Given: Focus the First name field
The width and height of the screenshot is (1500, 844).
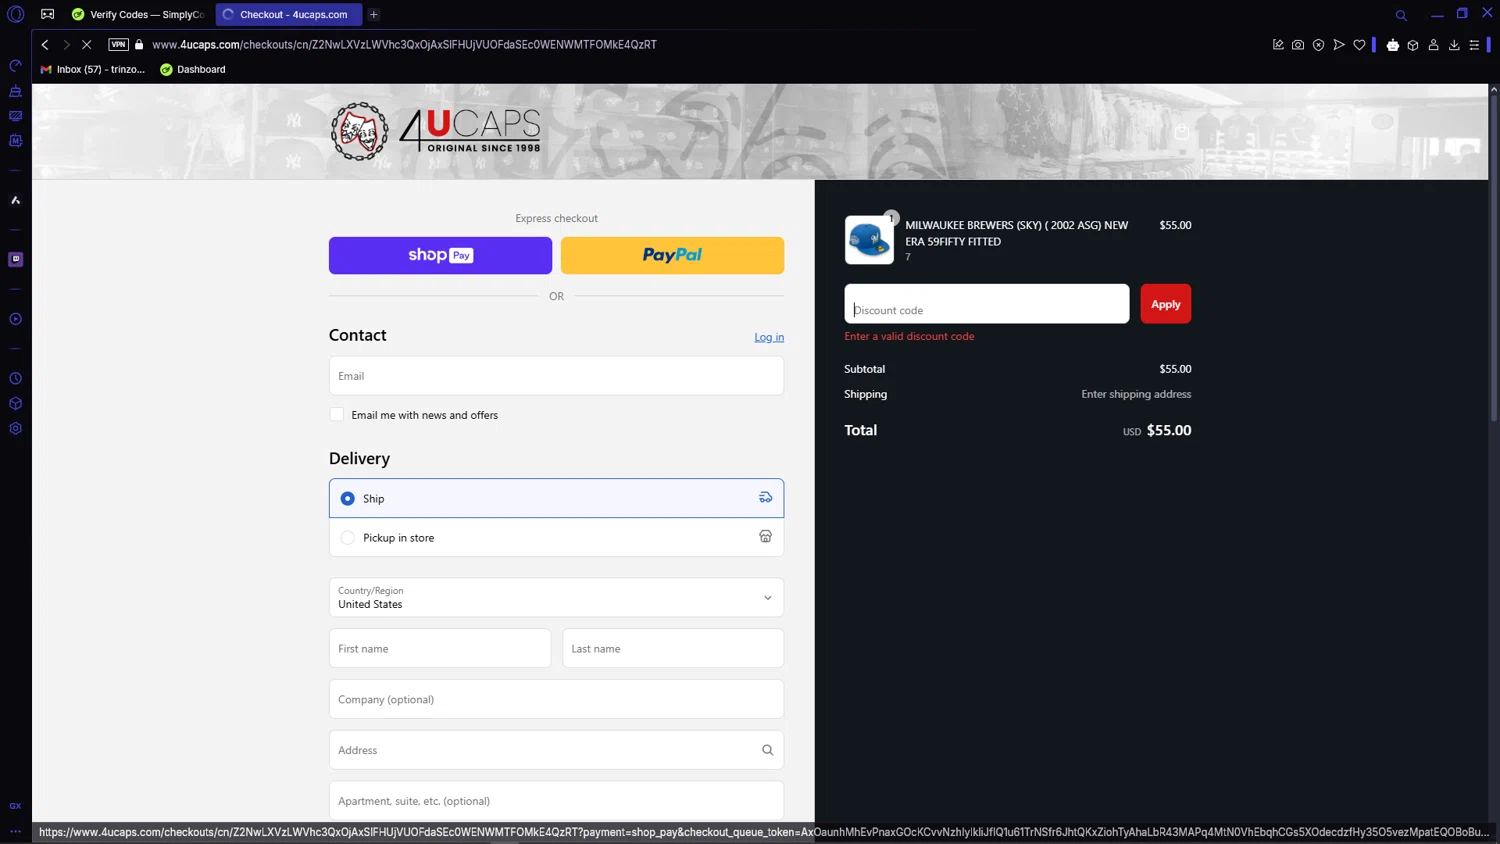Looking at the screenshot, I should pyautogui.click(x=440, y=648).
